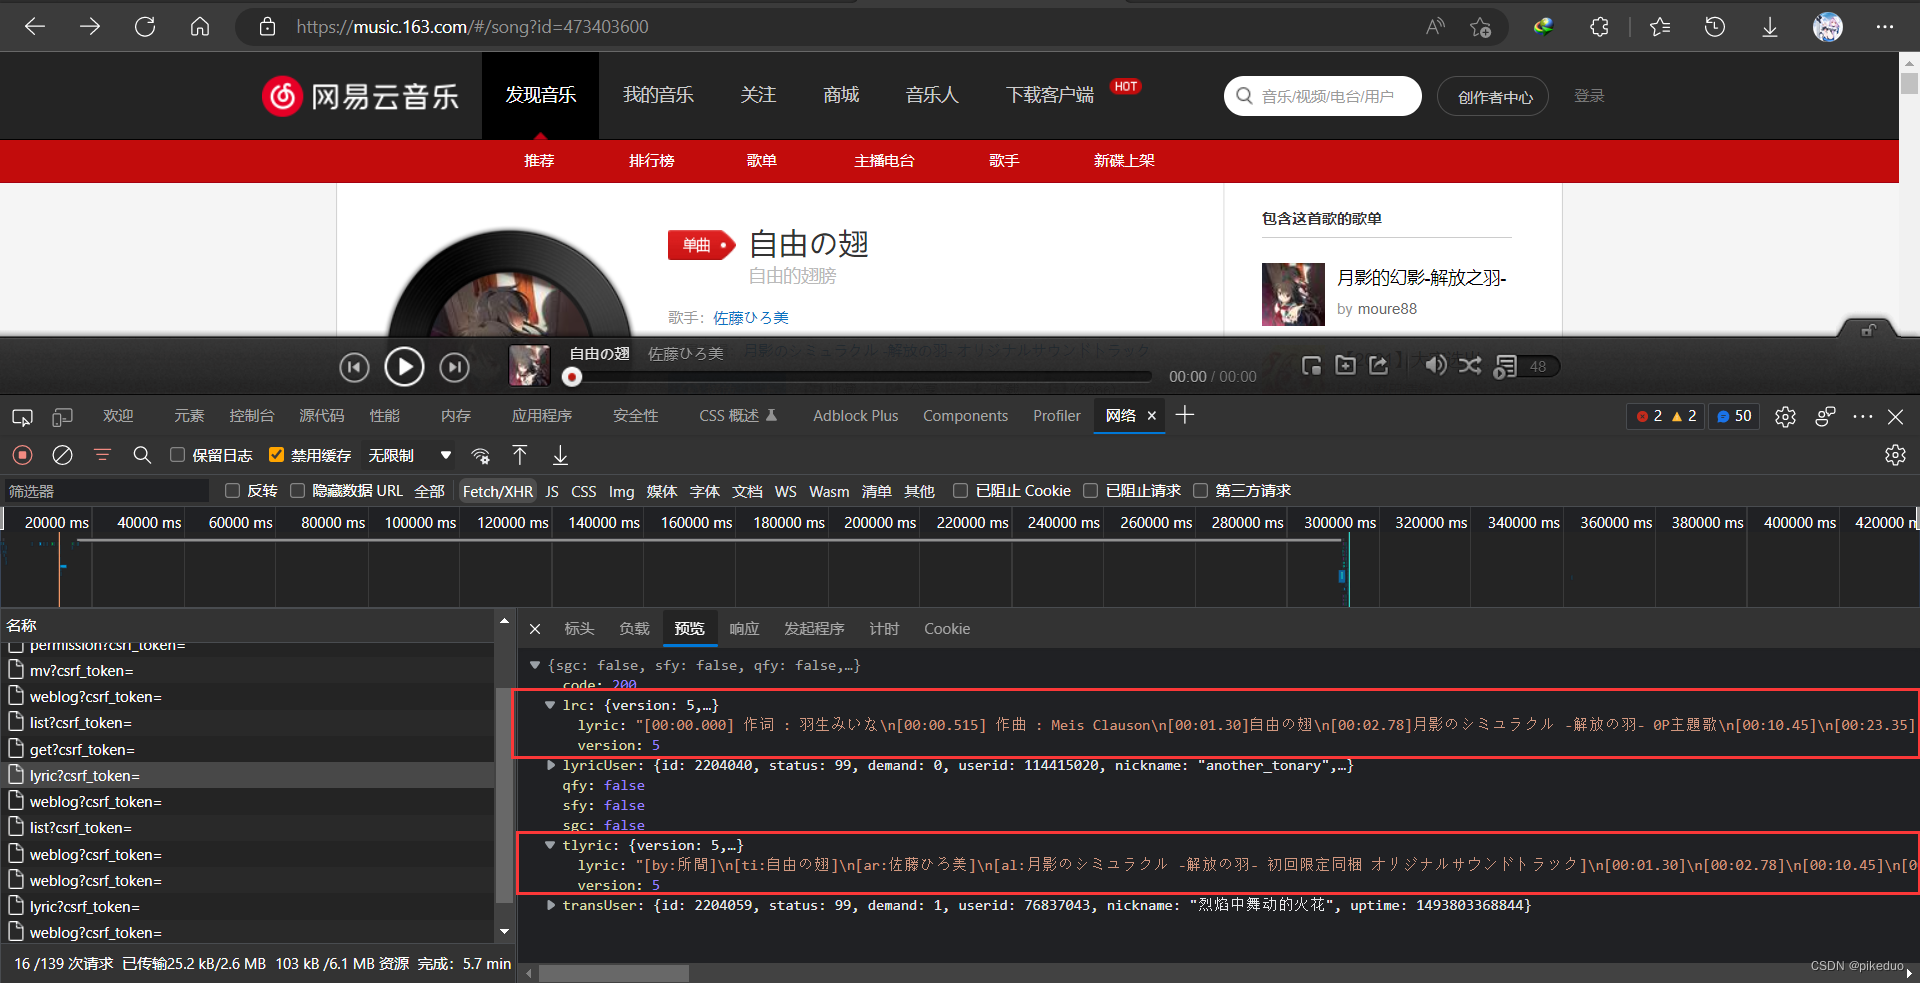The height and width of the screenshot is (983, 1920).
Task: Play the song 自由の翅
Action: (x=404, y=367)
